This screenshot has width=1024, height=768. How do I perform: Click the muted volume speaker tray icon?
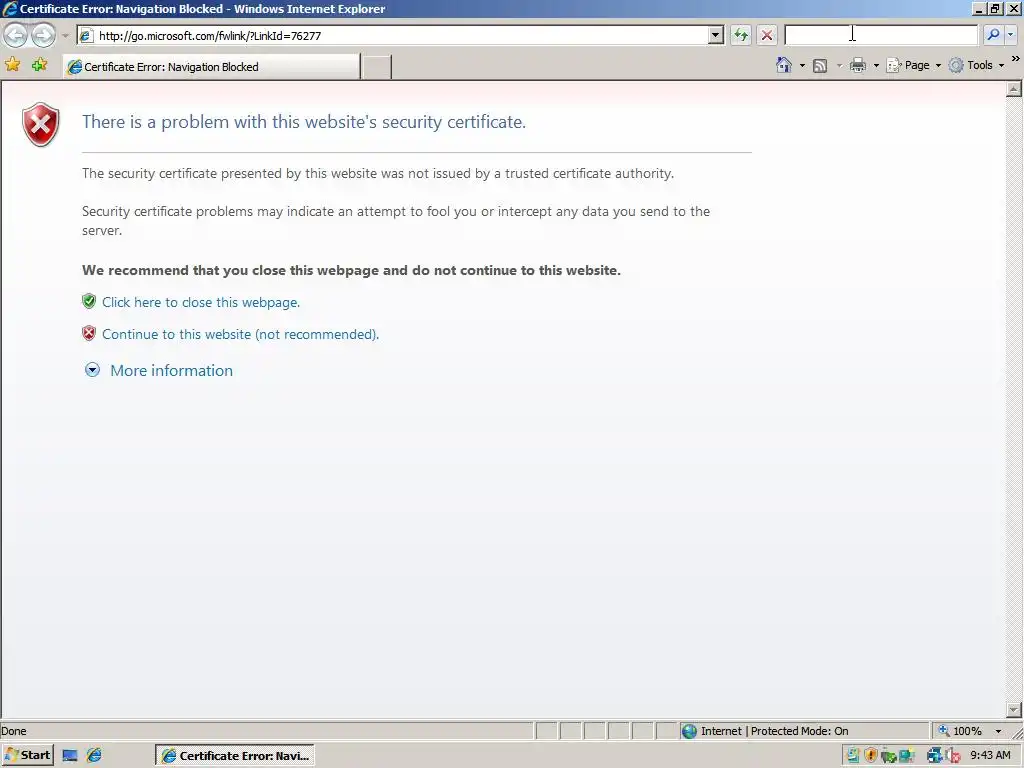click(954, 756)
